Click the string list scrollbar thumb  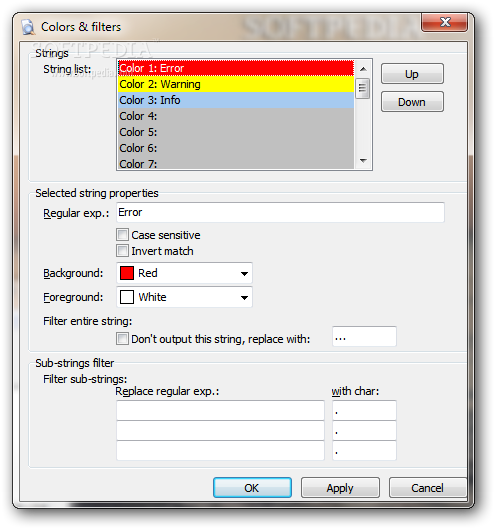point(363,88)
